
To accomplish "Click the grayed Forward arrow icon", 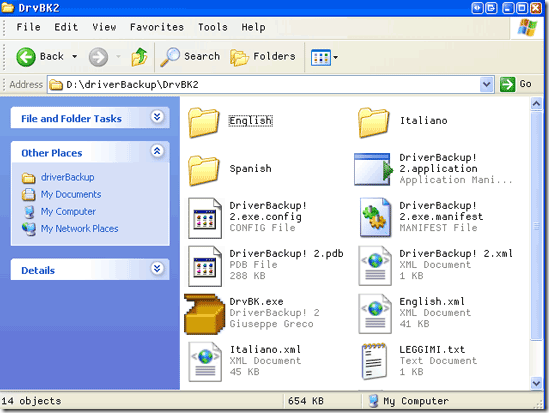I will tap(98, 57).
